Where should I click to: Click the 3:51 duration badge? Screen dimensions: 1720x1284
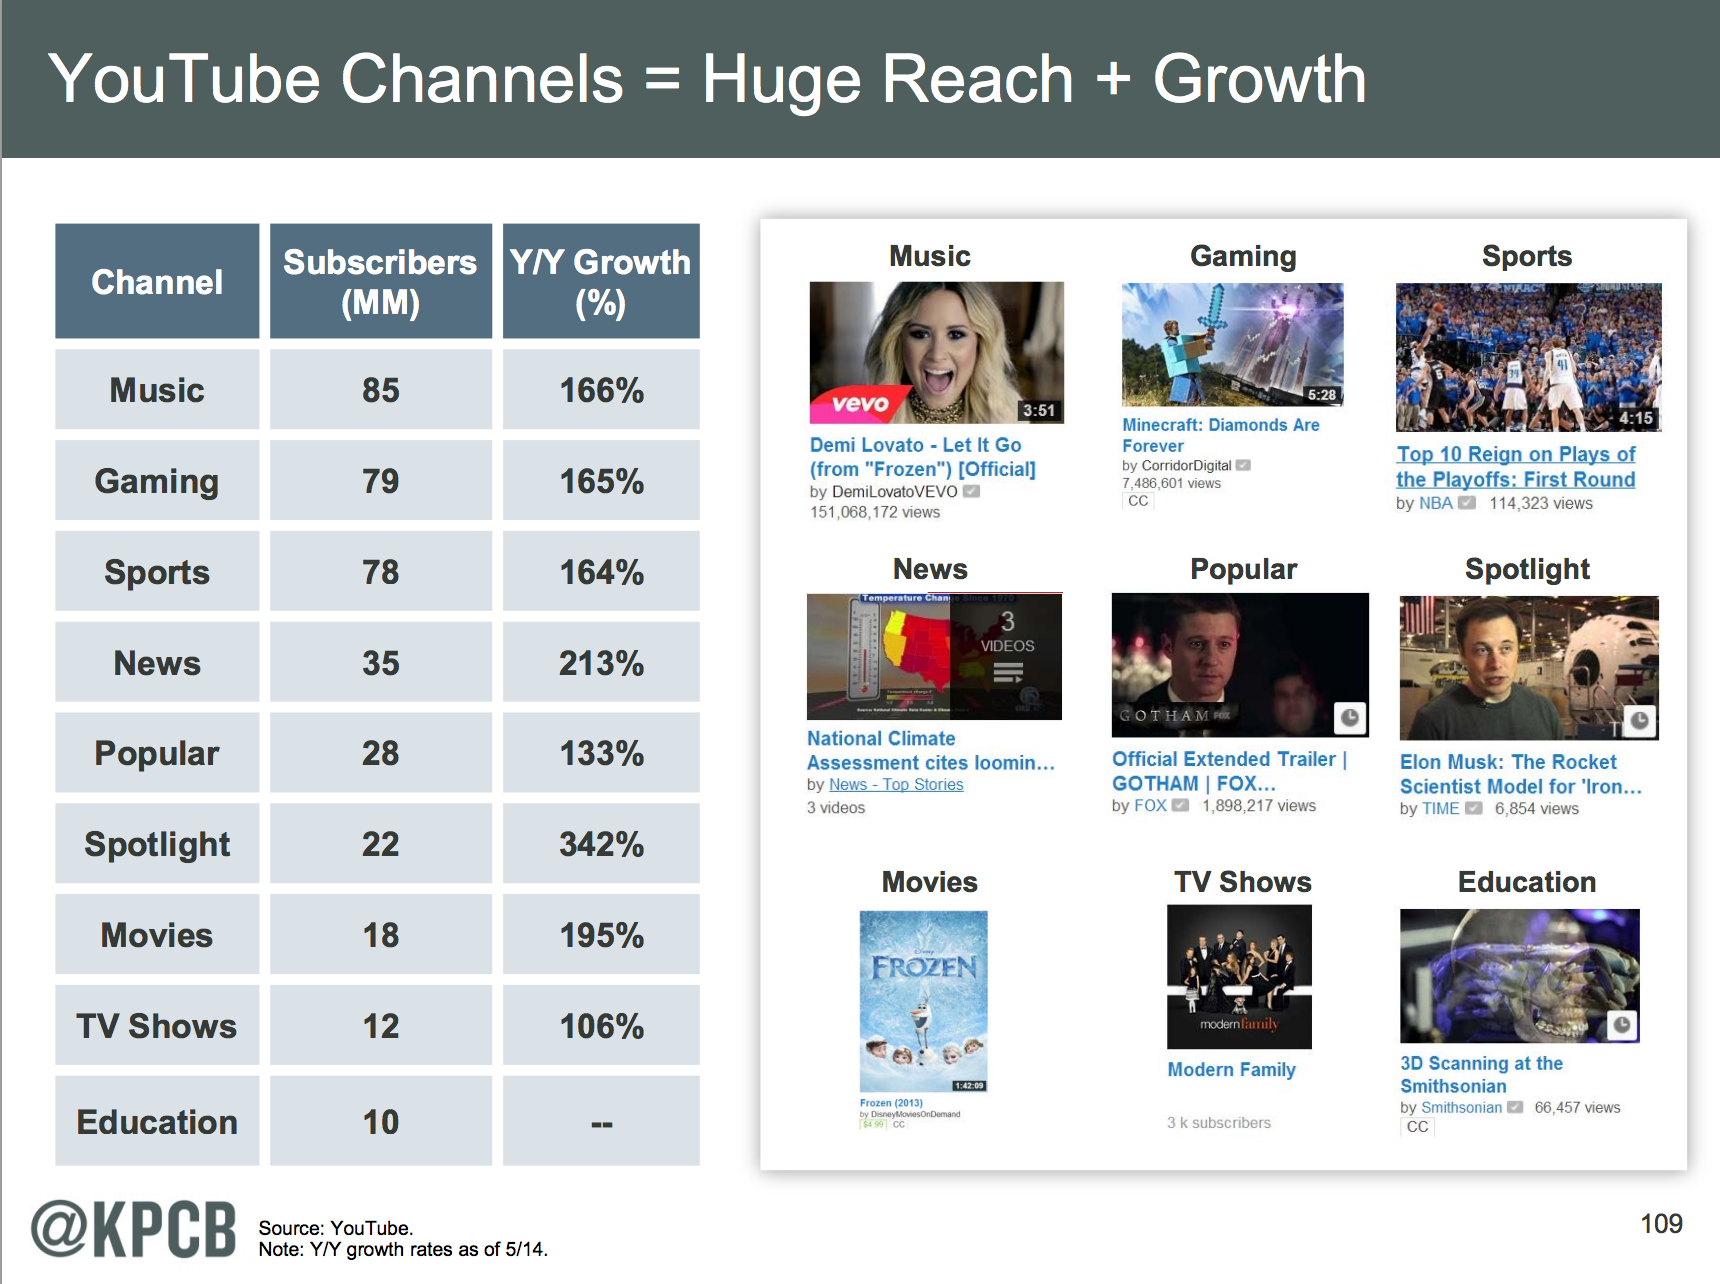point(1039,410)
